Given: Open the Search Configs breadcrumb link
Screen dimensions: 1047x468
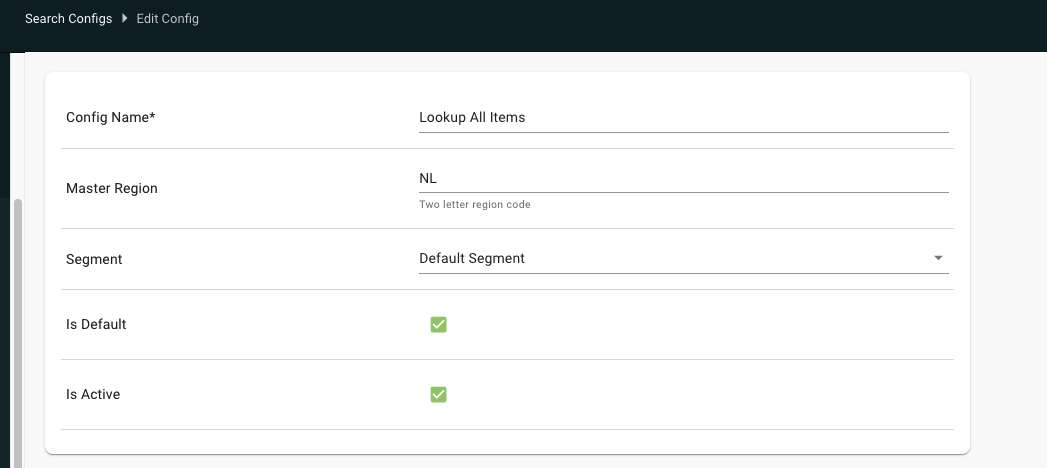Looking at the screenshot, I should click(x=68, y=19).
